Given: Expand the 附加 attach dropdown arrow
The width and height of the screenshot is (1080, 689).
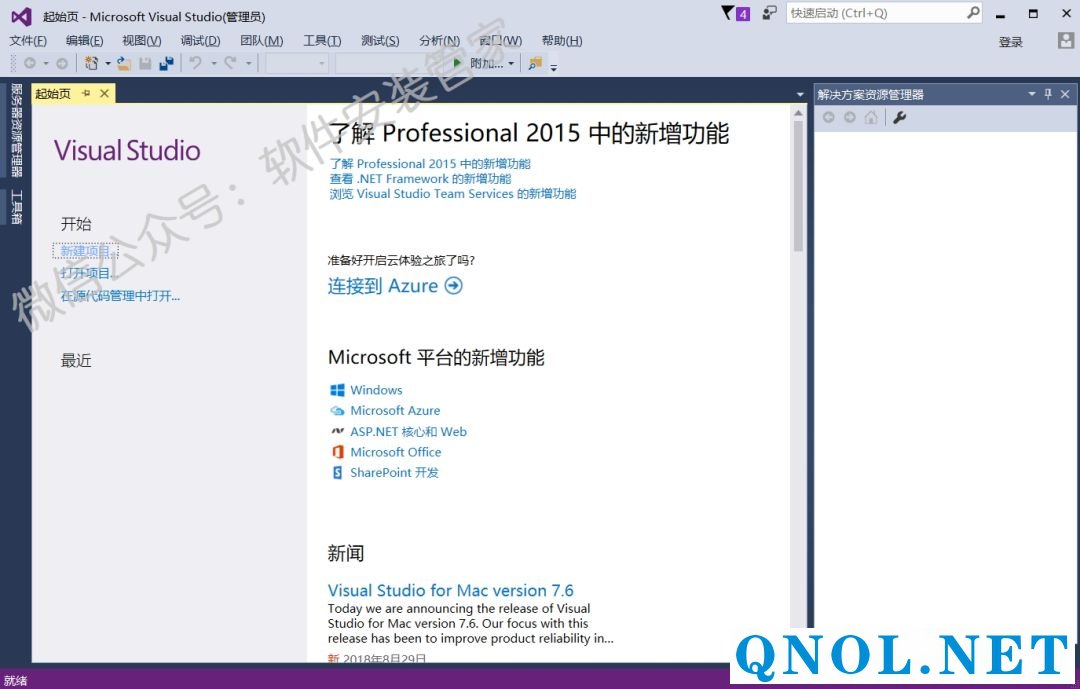Looking at the screenshot, I should 511,64.
